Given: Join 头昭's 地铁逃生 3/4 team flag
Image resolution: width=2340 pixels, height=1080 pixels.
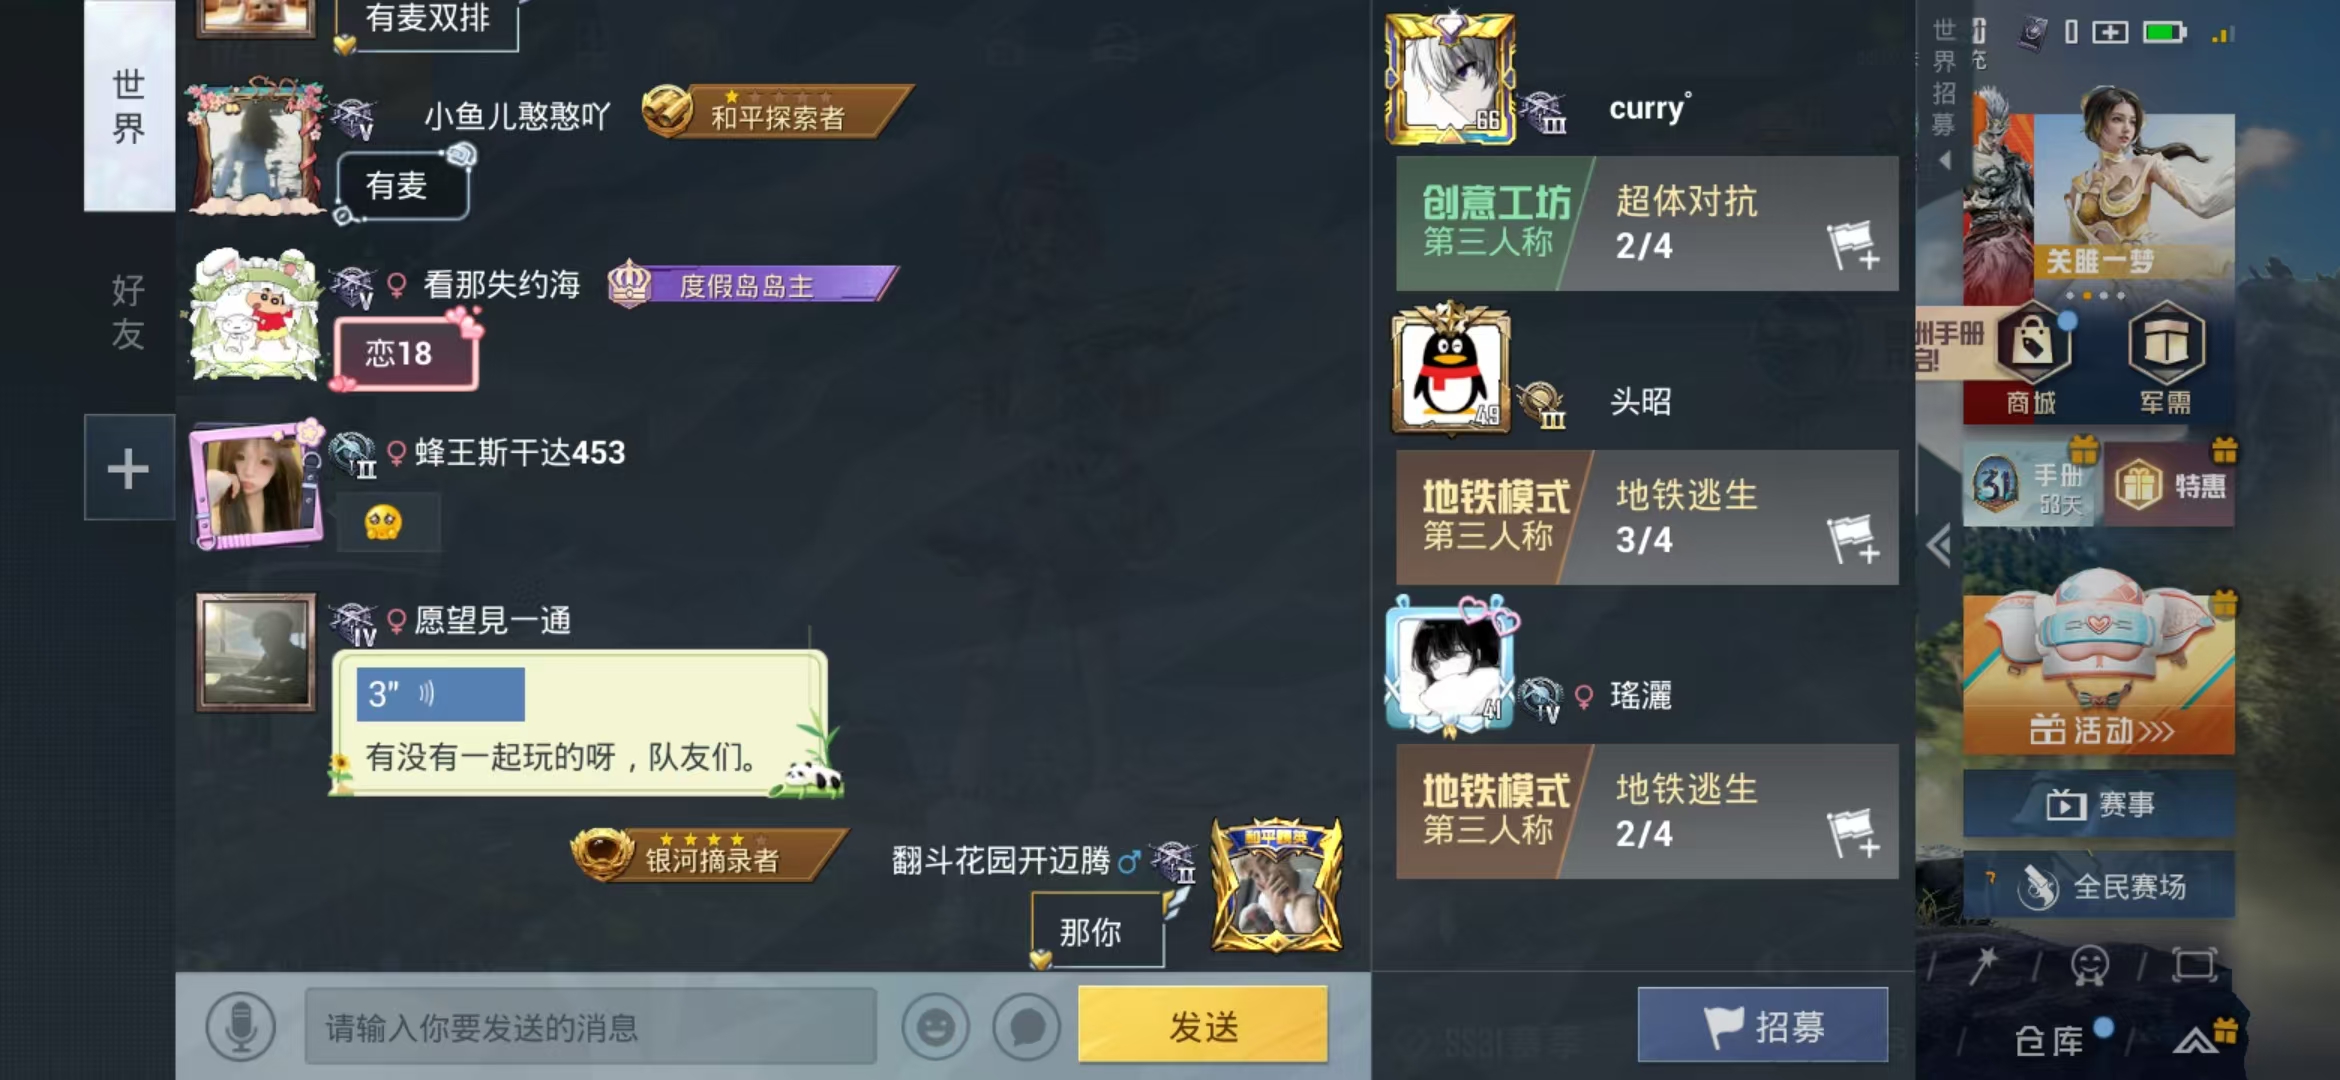Looking at the screenshot, I should coord(1853,539).
